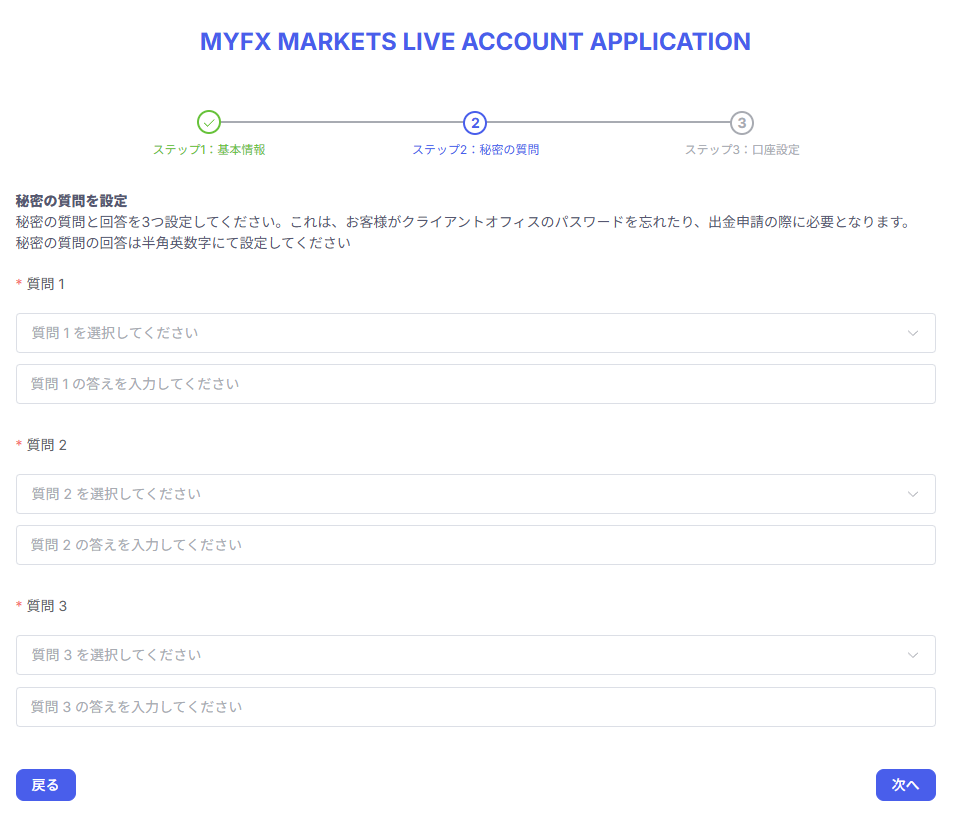Click the chevron arrow of 質問 2 dropdown
This screenshot has width=959, height=817.
(913, 494)
